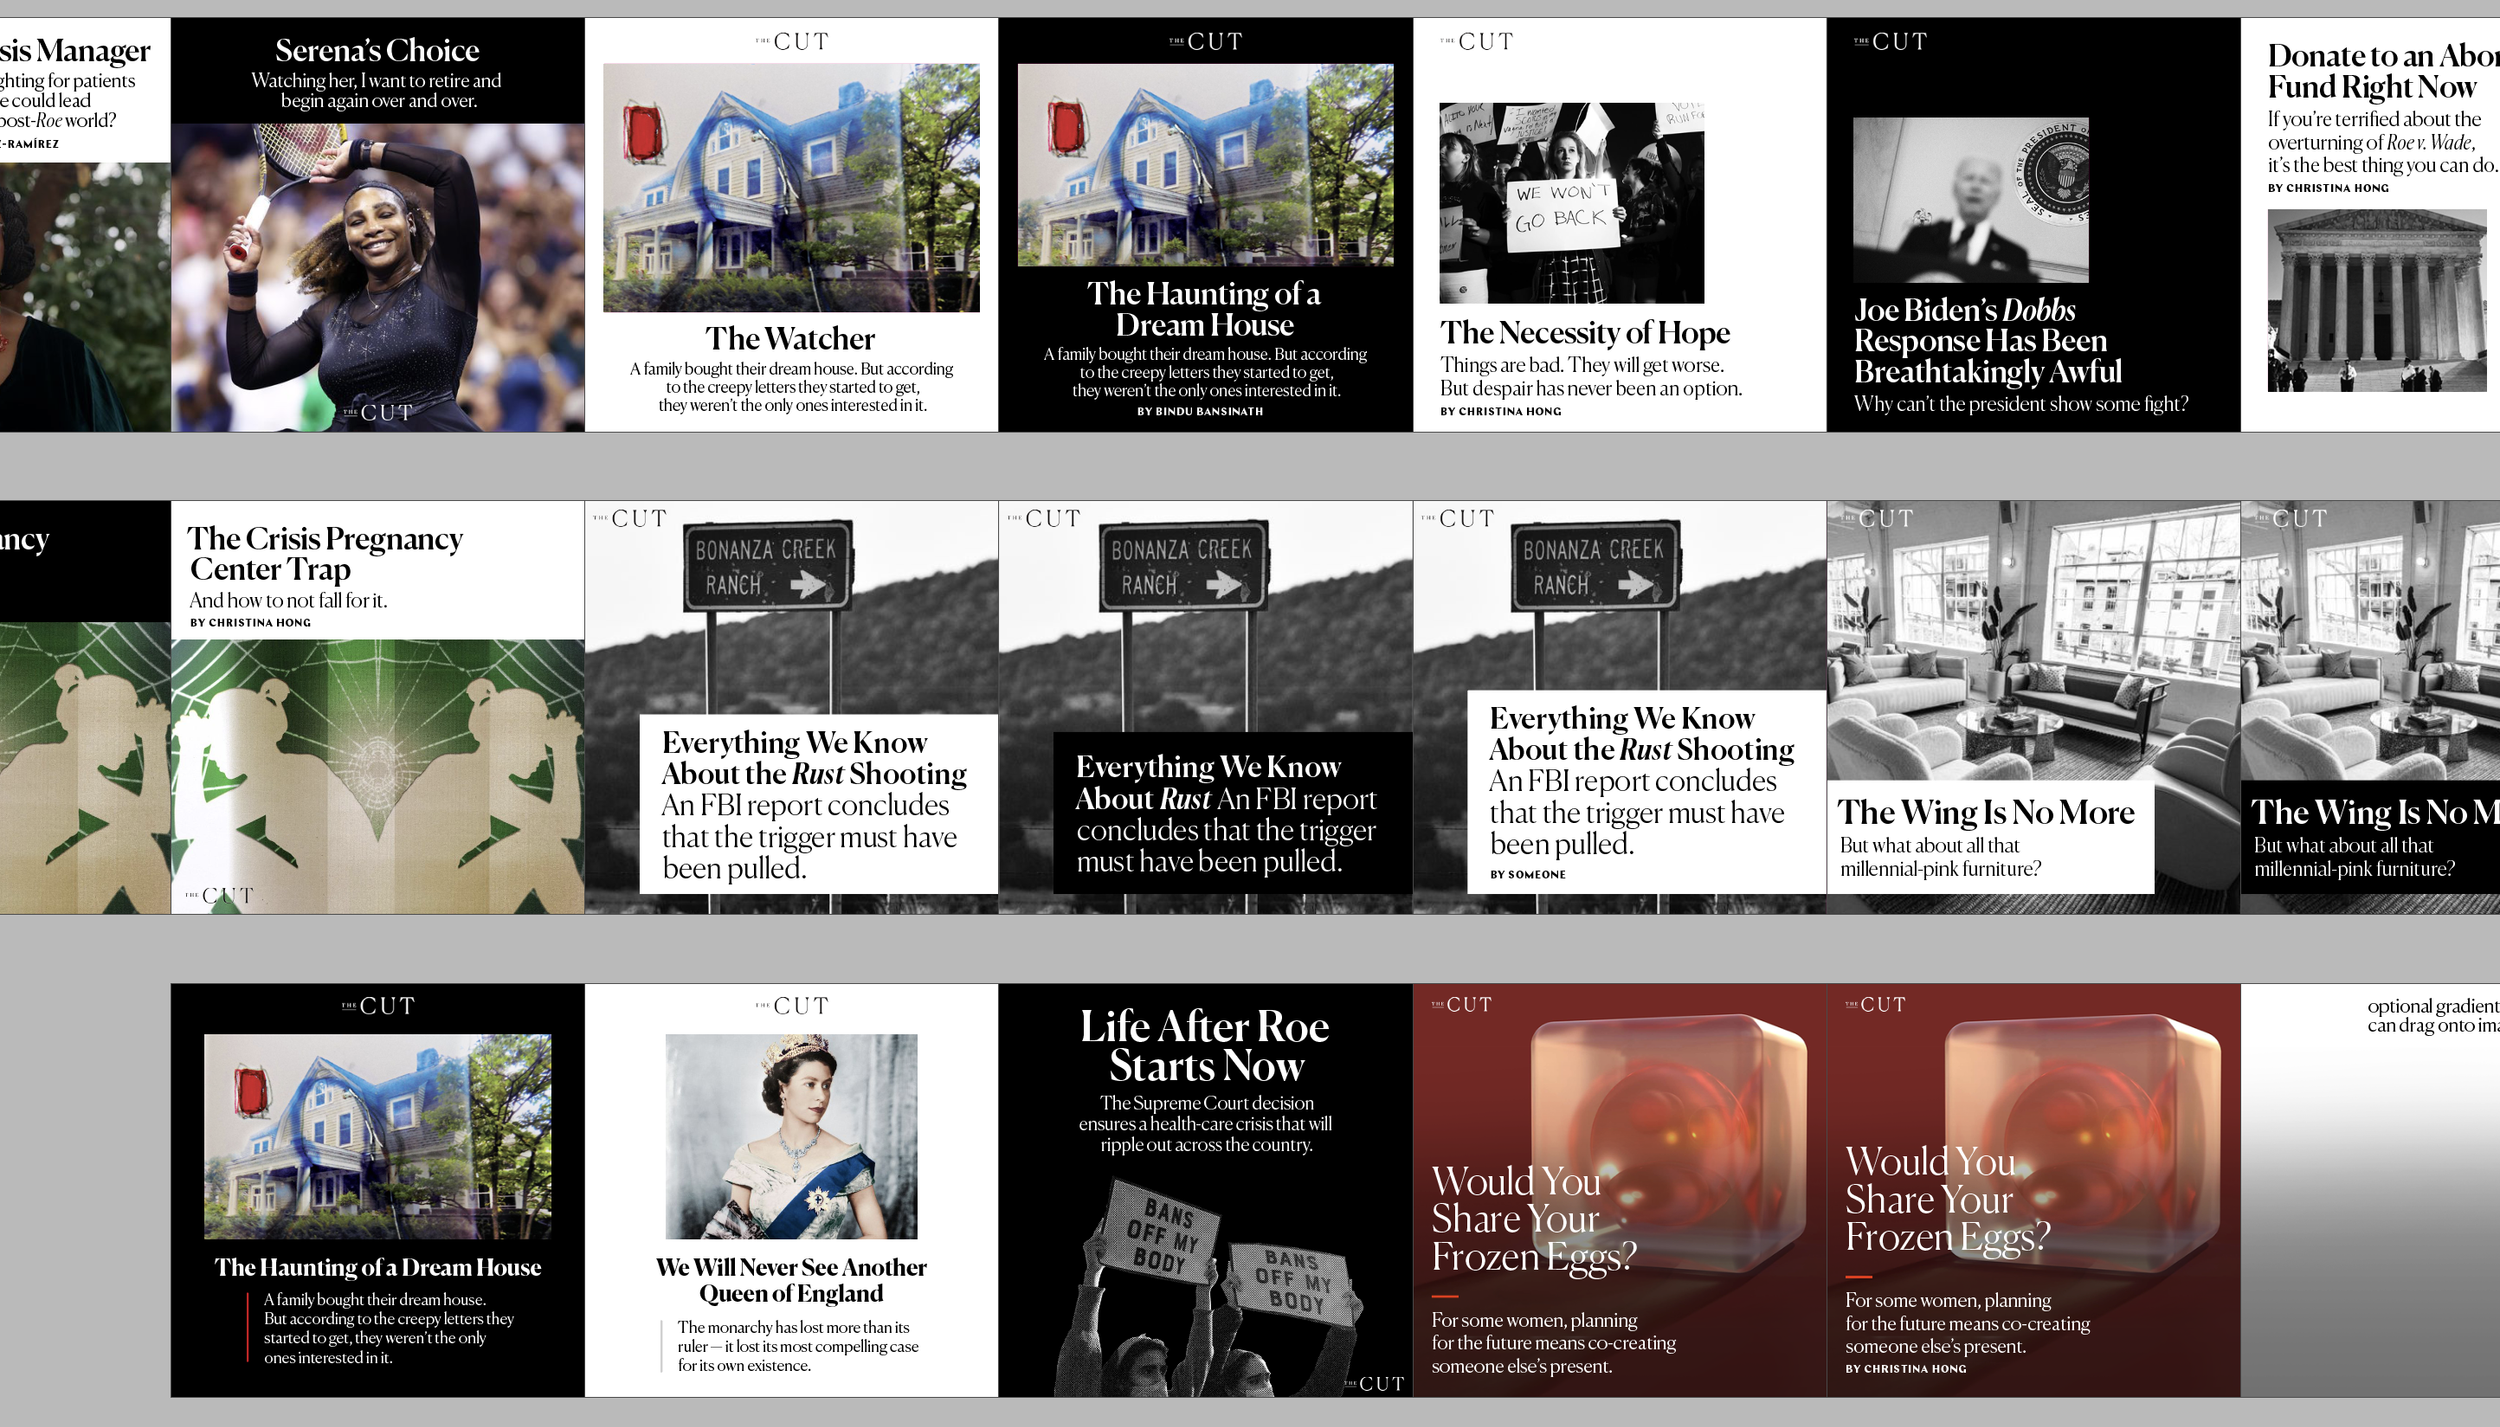Click the 'BY SOMEONE' byline on Rust card
Viewport: 2500px width, 1427px height.
tap(1527, 874)
